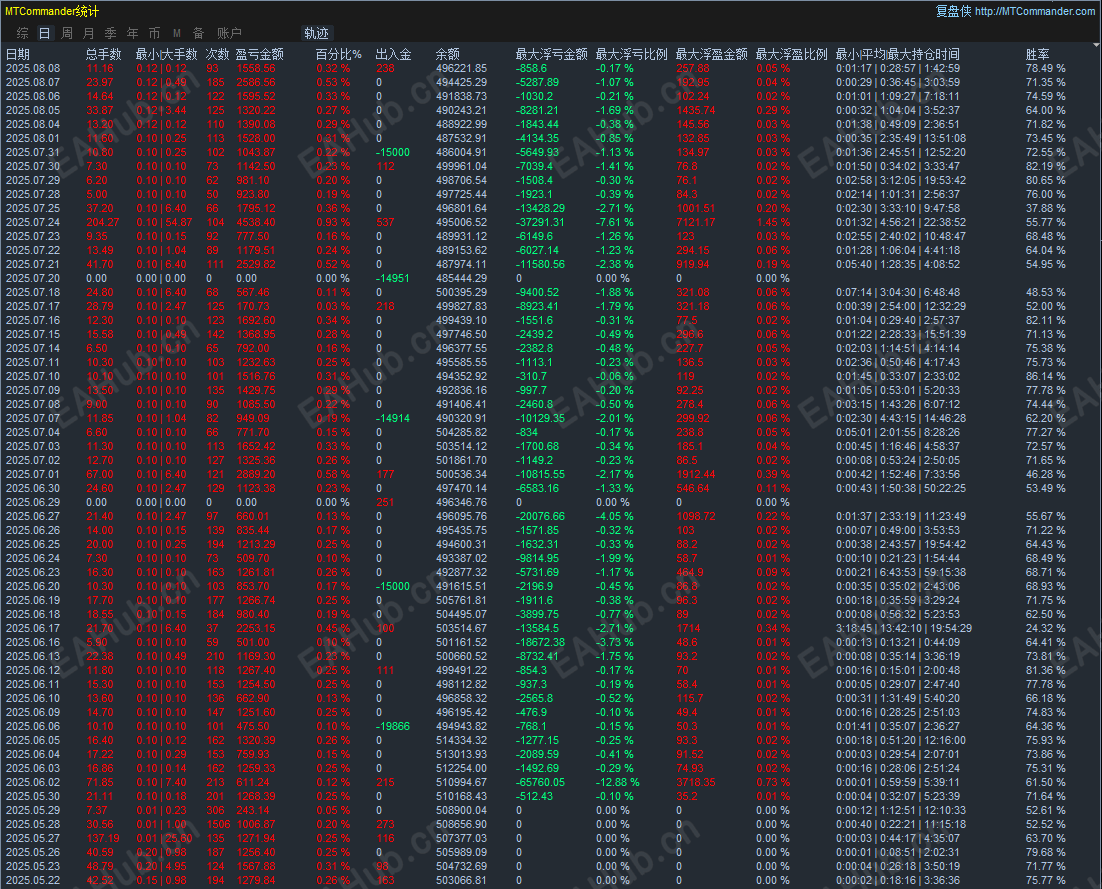Image resolution: width=1102 pixels, height=889 pixels.
Task: Click floating loss -65760.05 on 2025.06.02
Action: [x=540, y=782]
